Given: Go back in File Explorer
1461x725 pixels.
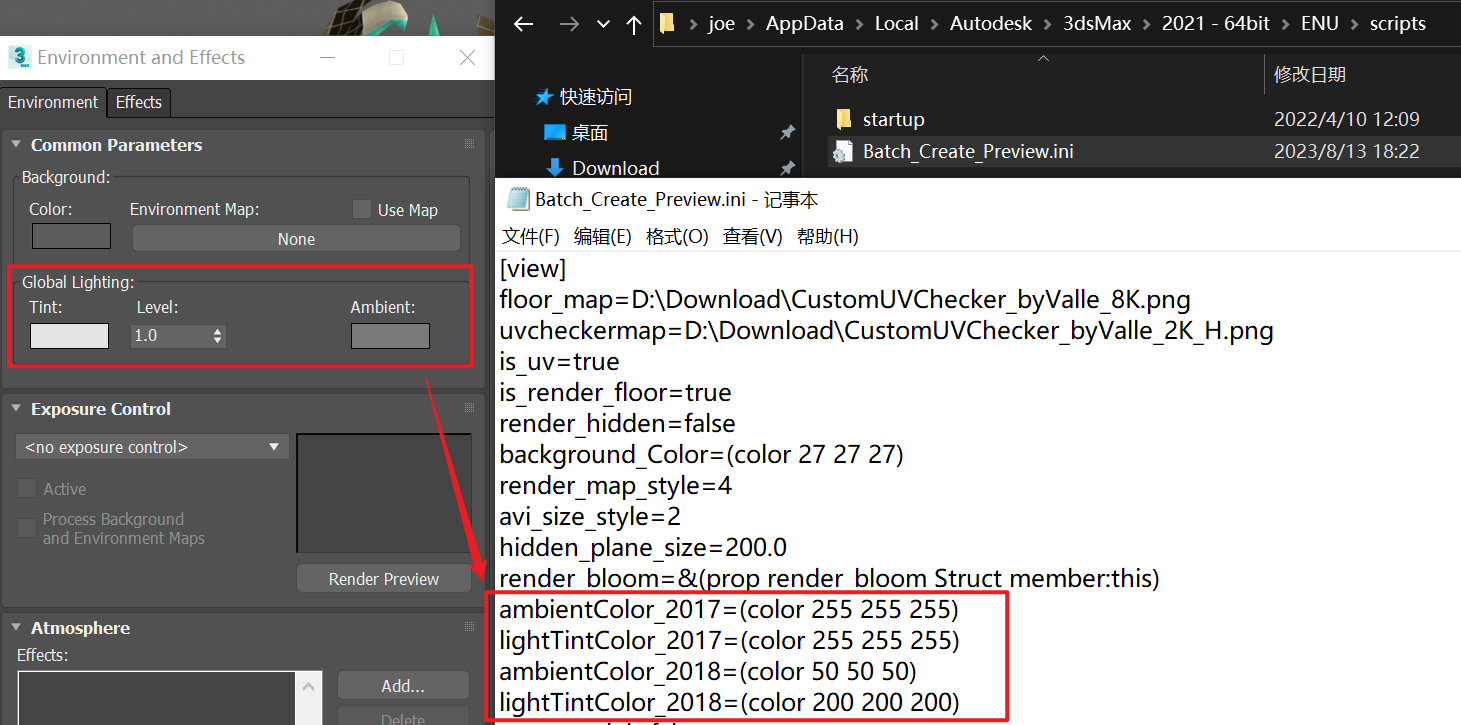Looking at the screenshot, I should tap(523, 24).
